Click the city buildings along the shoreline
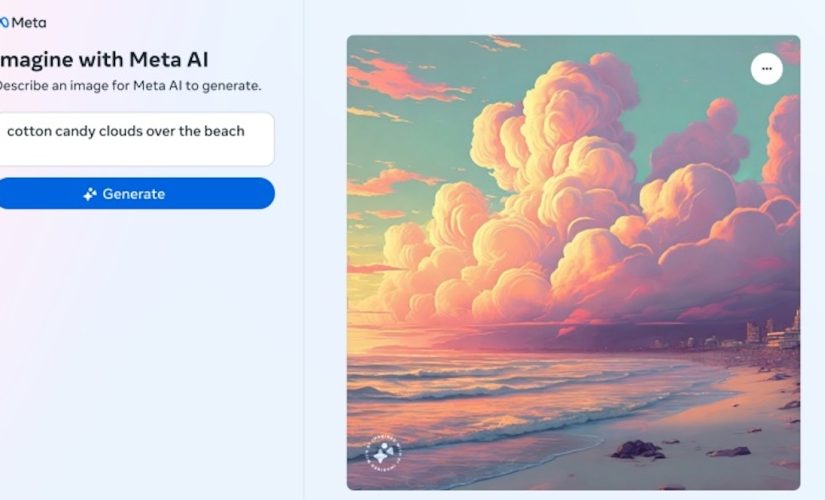Image resolution: width=825 pixels, height=500 pixels. tap(771, 332)
